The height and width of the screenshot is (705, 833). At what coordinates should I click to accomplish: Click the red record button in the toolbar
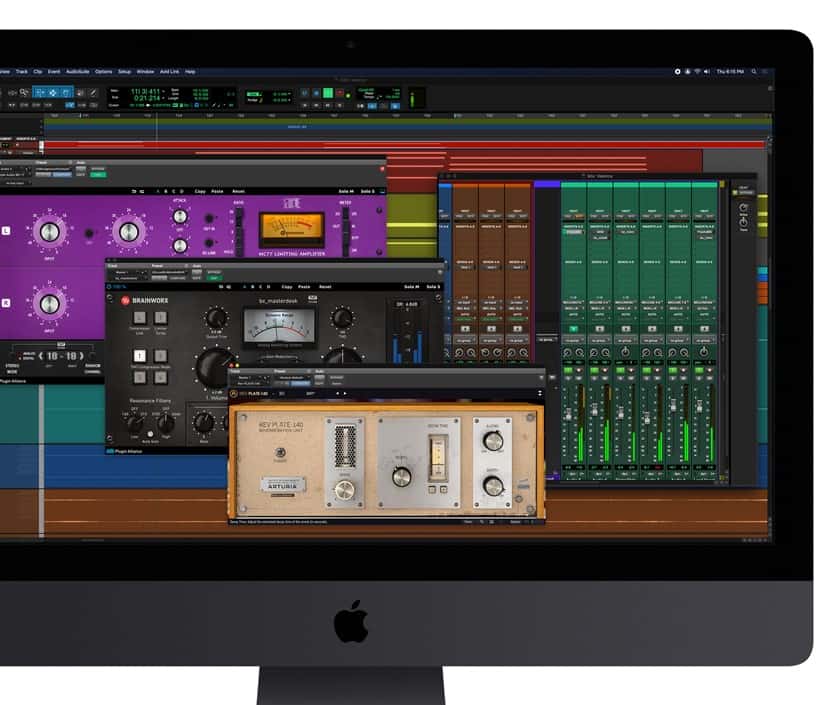(x=339, y=94)
